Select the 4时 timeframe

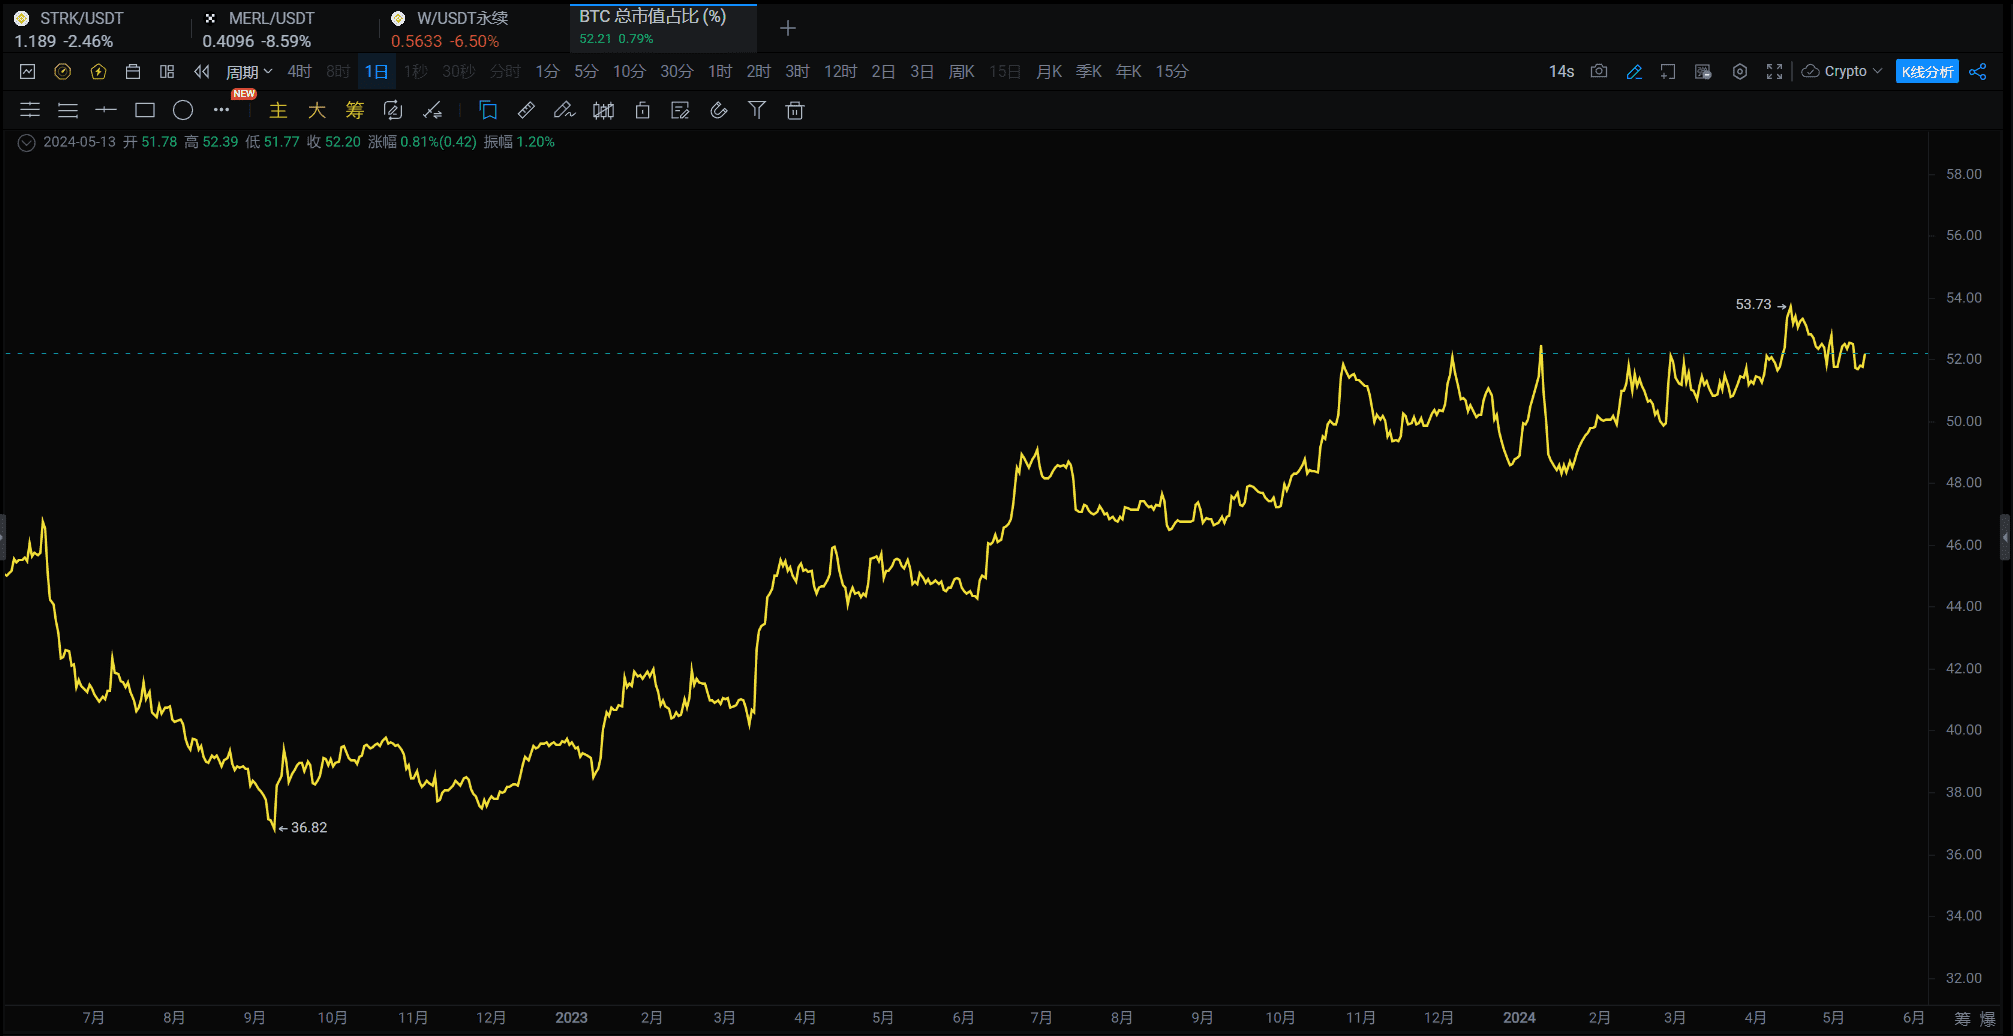[x=299, y=71]
